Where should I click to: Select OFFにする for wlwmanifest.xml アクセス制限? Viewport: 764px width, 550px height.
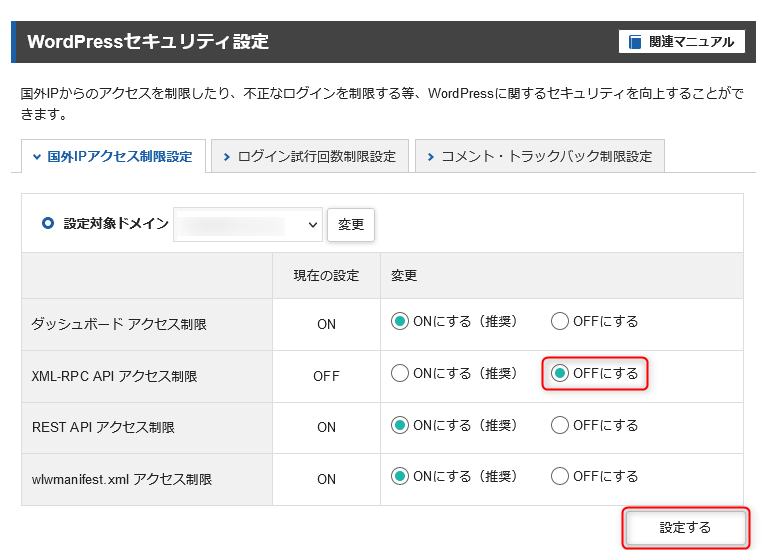point(559,476)
